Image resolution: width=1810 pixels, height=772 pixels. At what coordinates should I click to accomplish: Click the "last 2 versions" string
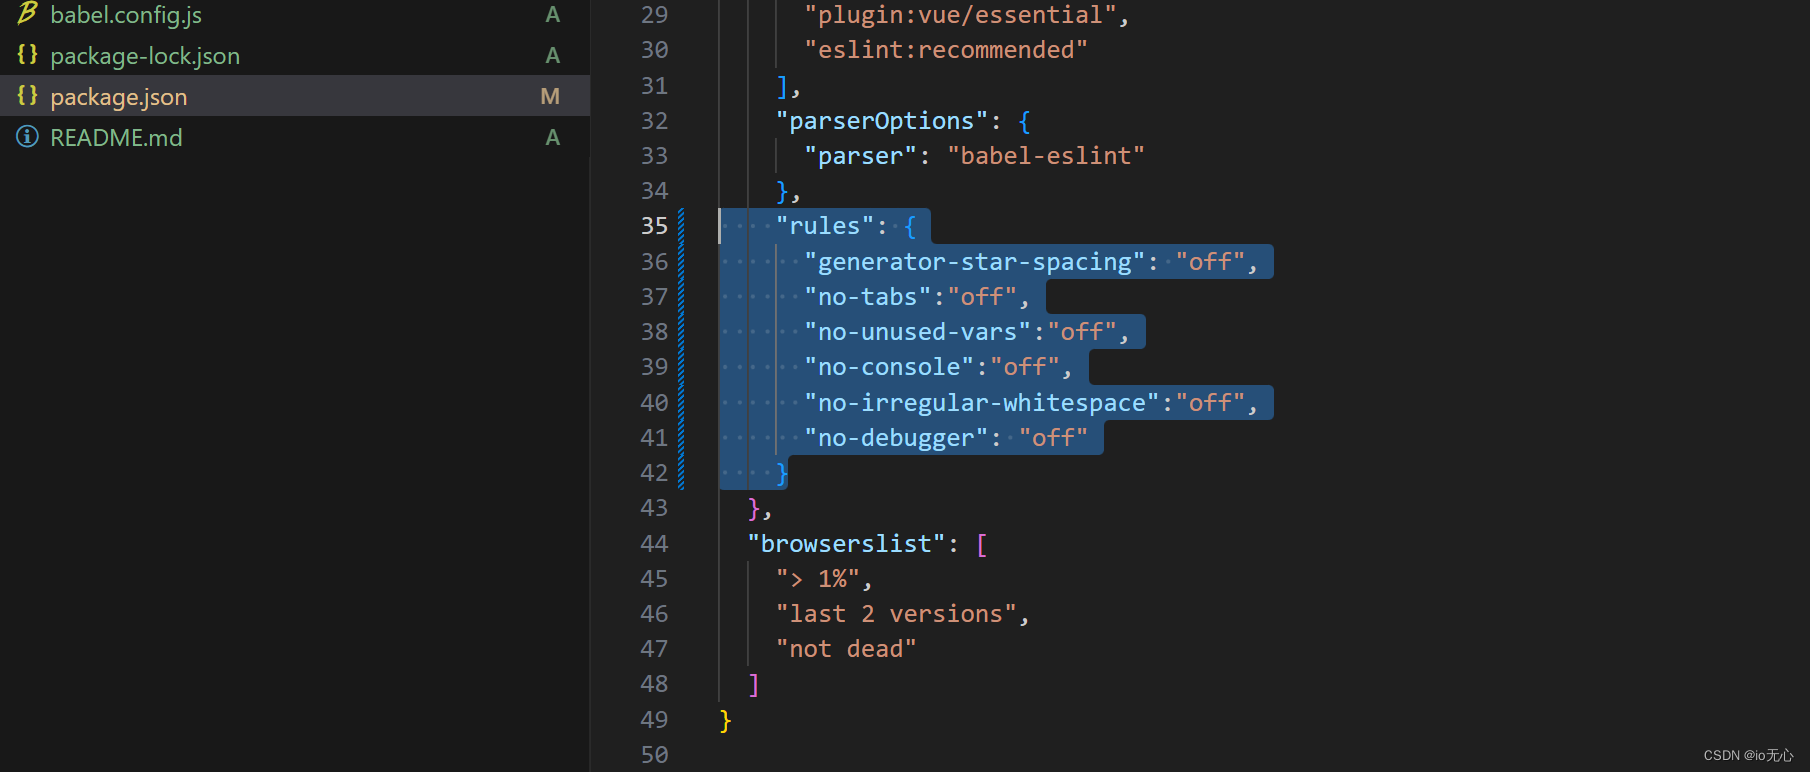(x=896, y=614)
